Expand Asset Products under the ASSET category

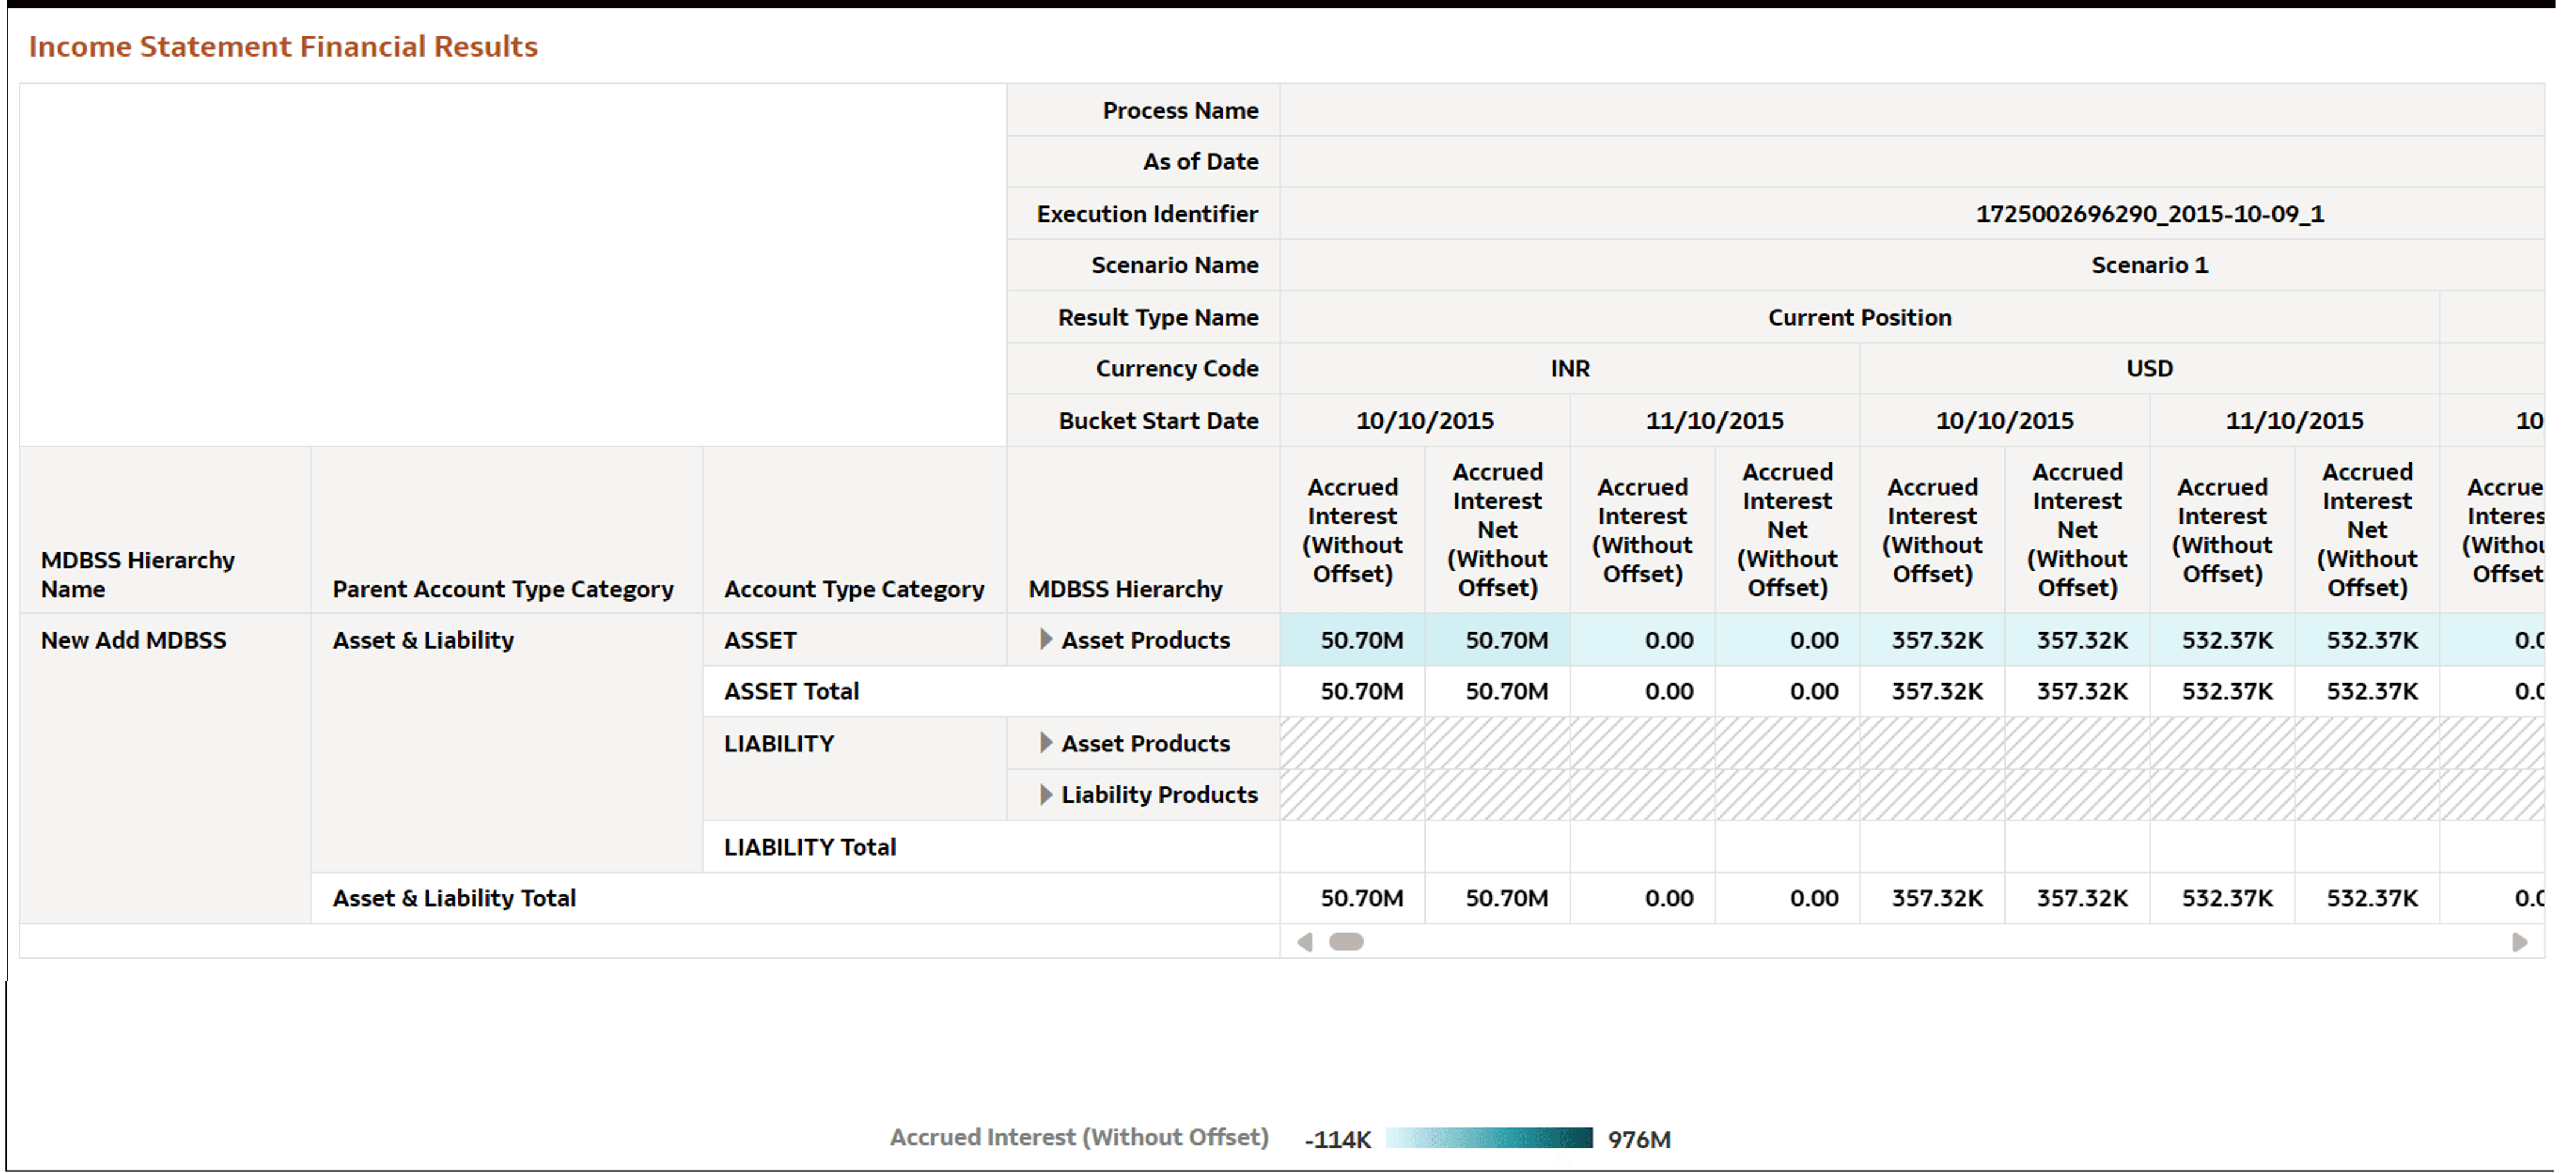(x=1046, y=639)
